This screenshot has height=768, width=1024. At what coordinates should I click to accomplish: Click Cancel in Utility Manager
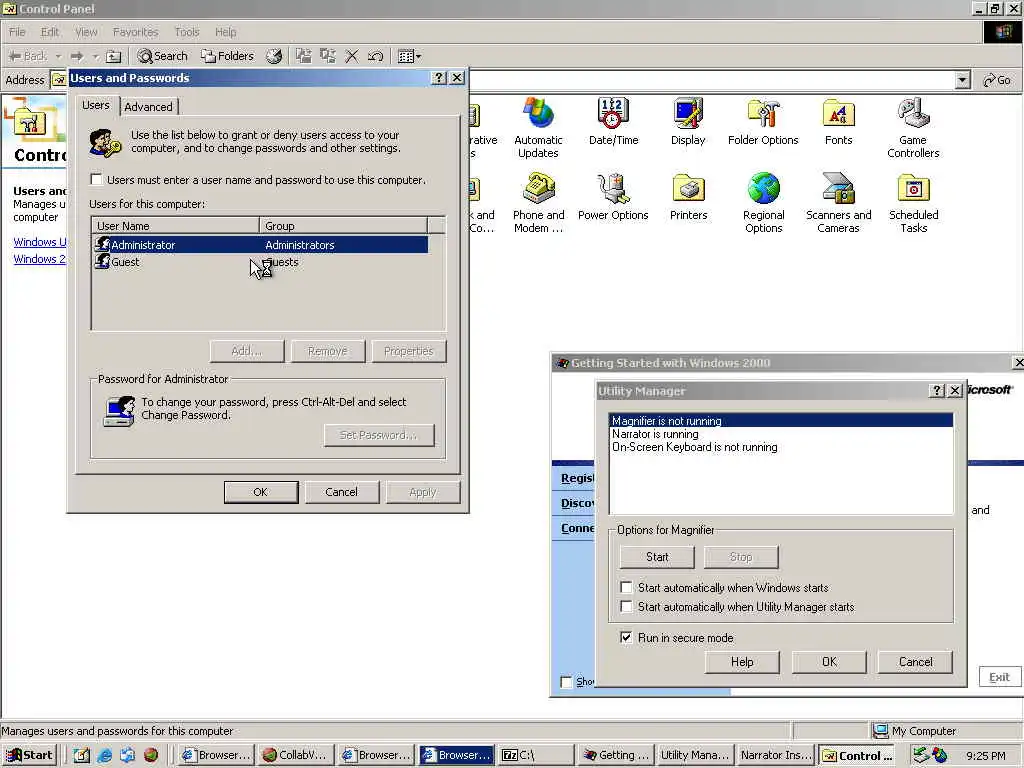tap(916, 662)
